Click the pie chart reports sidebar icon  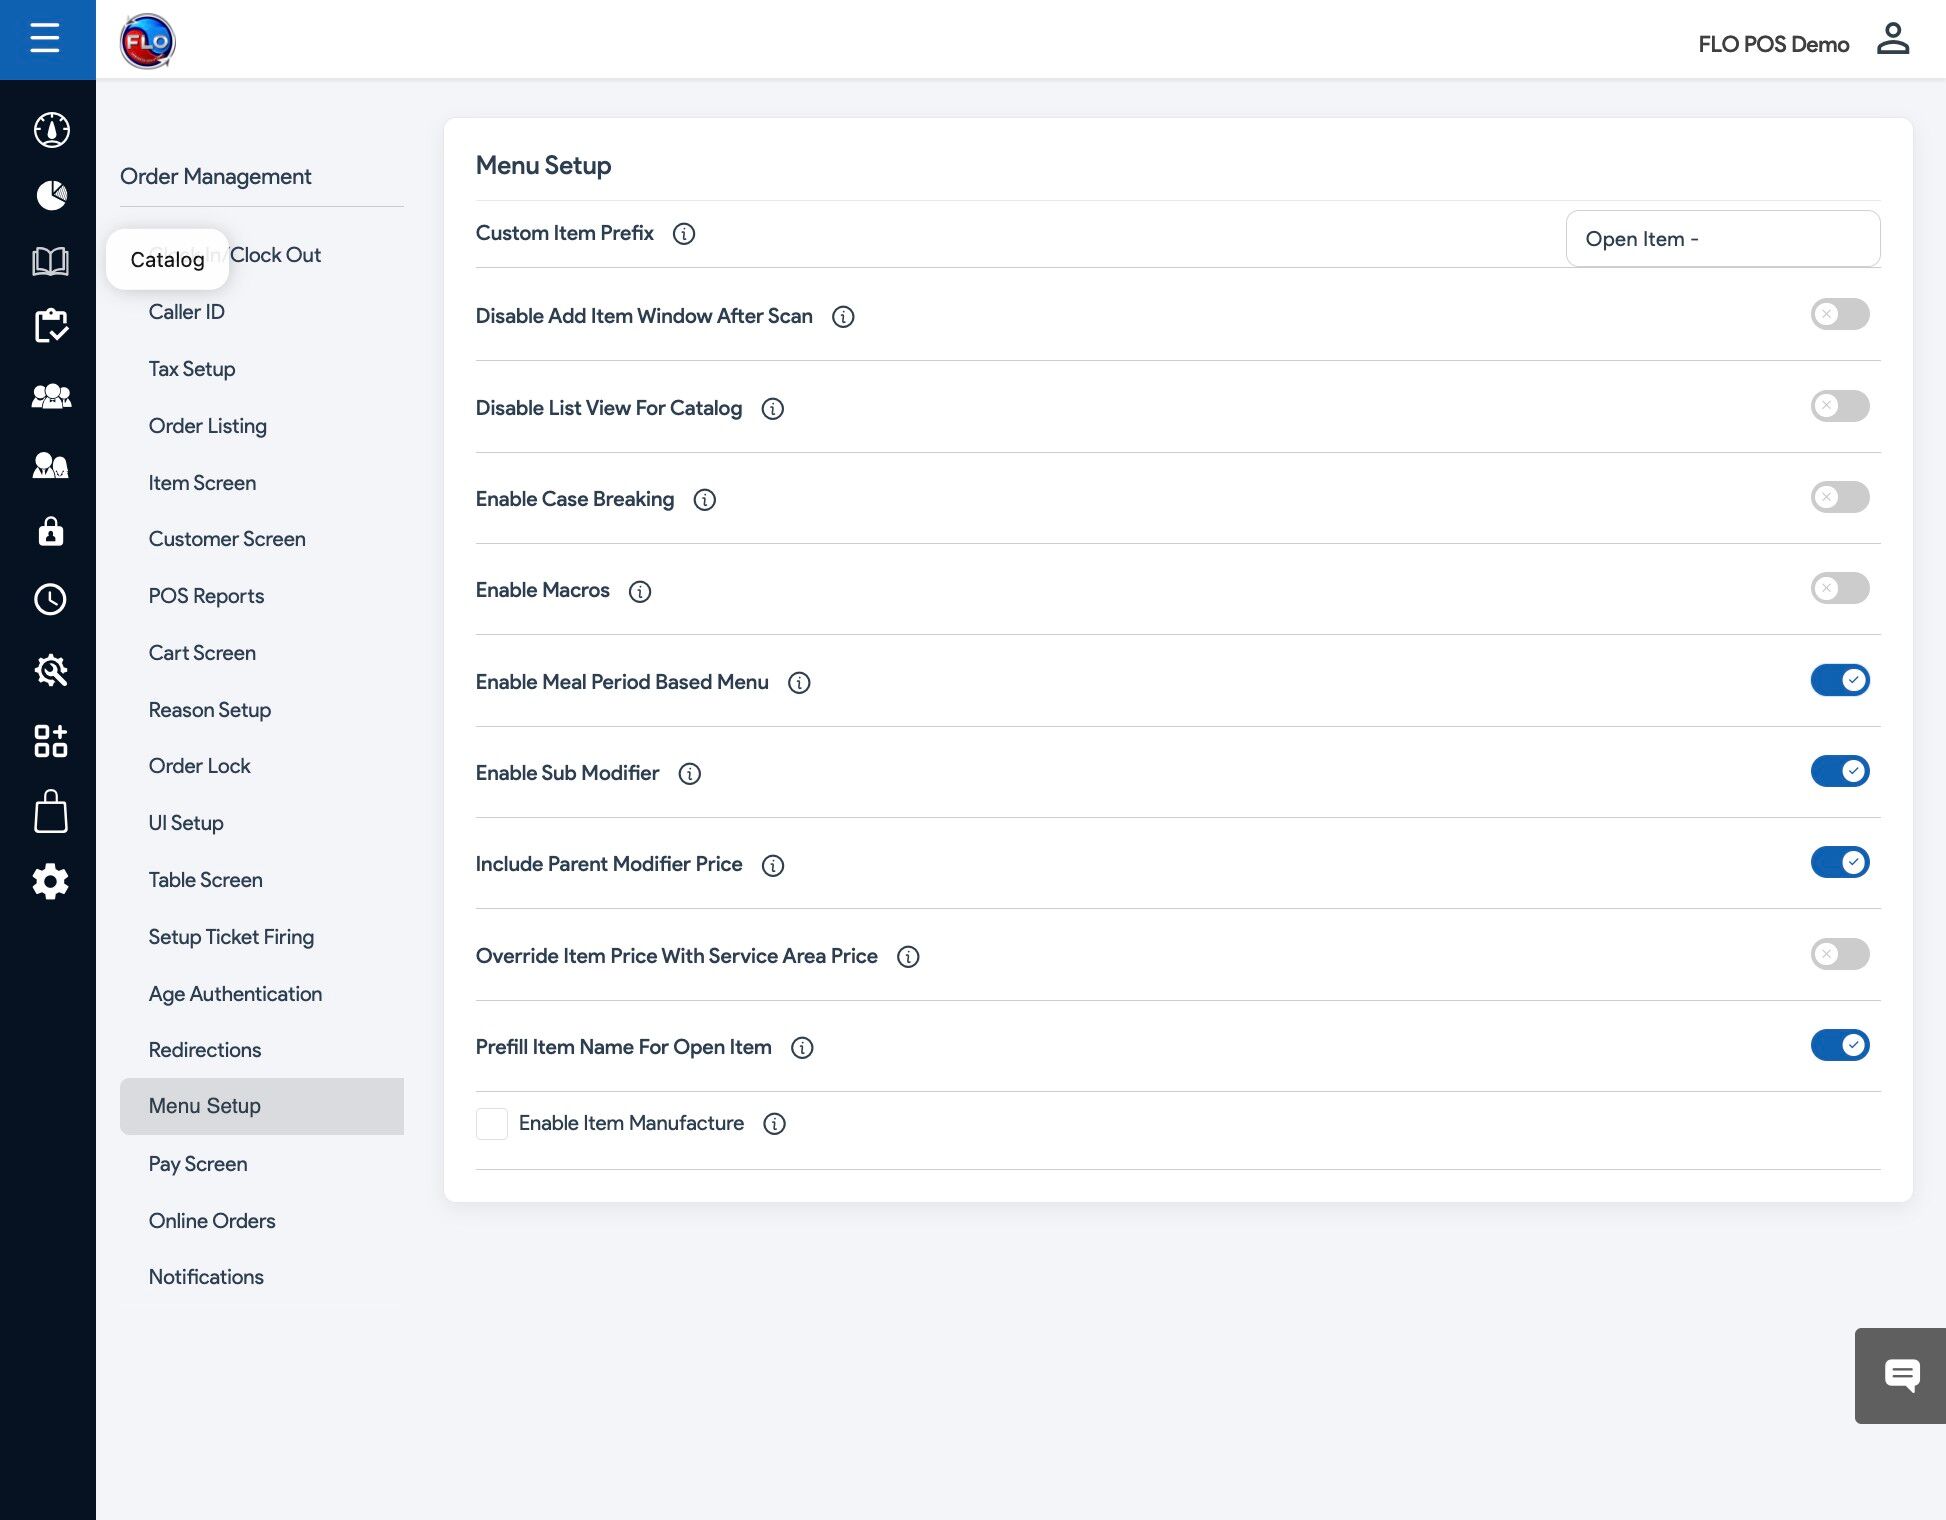(x=51, y=195)
